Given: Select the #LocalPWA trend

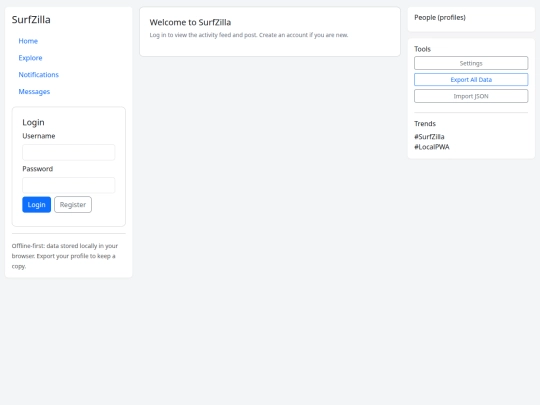Looking at the screenshot, I should point(432,147).
